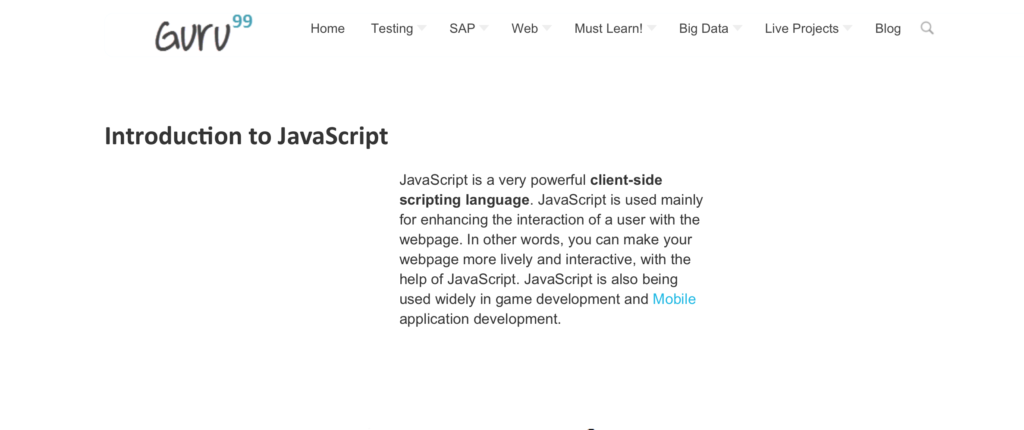Click the Big Data menu label
Screen dimensions: 1024x430
[x=703, y=29]
